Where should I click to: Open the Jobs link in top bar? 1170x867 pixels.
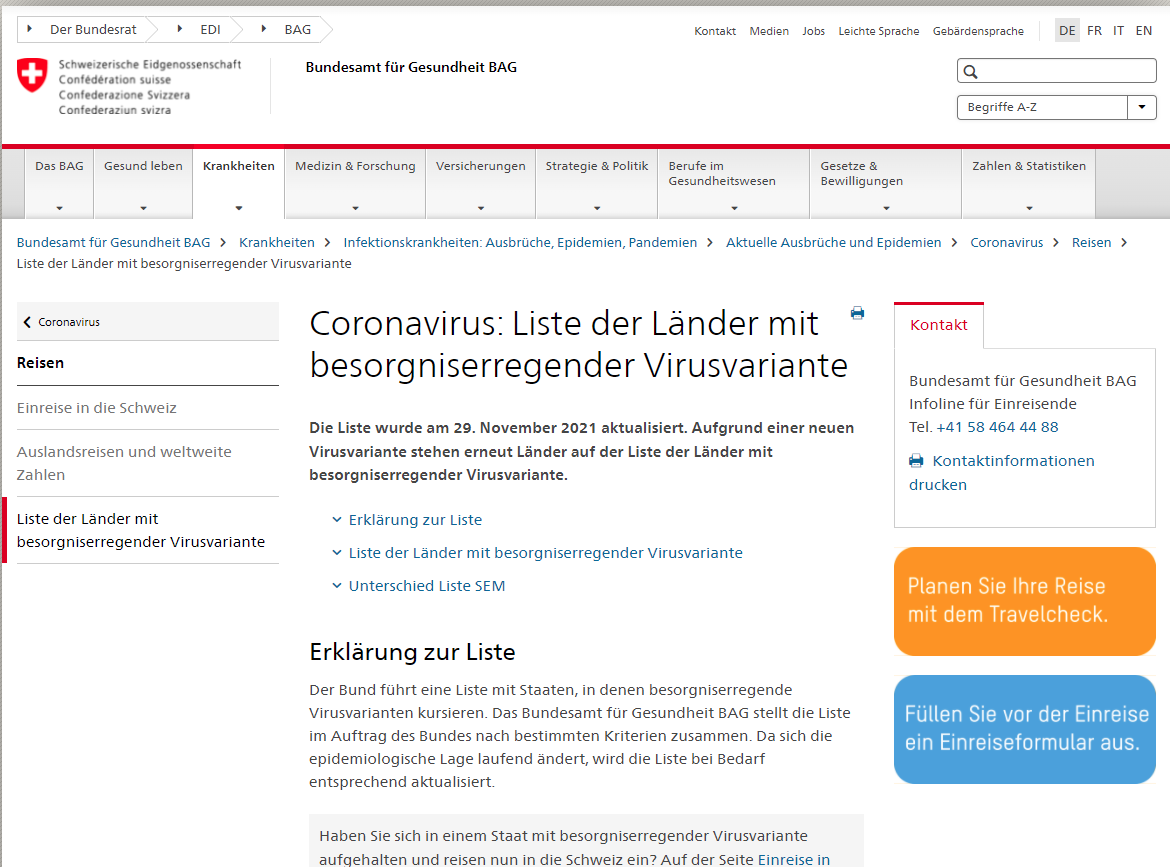click(x=813, y=31)
